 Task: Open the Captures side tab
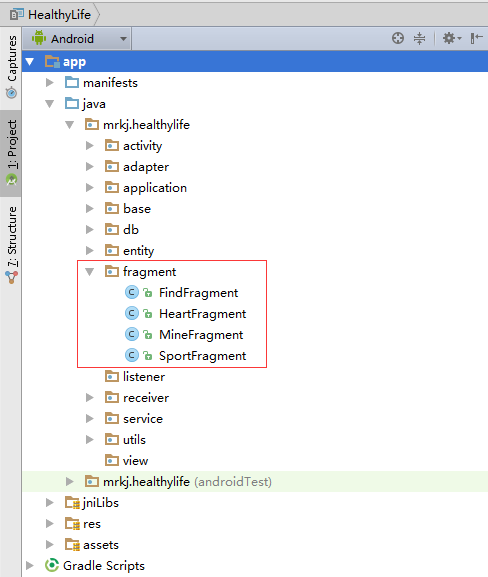[x=11, y=67]
